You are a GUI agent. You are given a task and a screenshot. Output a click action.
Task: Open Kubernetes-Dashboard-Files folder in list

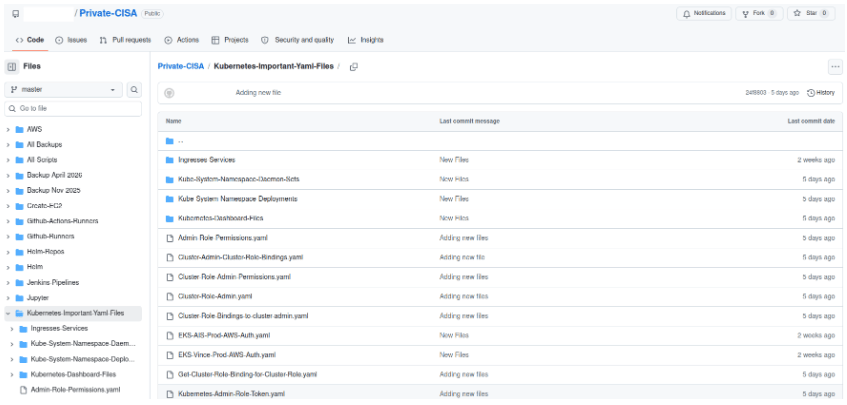(220, 218)
